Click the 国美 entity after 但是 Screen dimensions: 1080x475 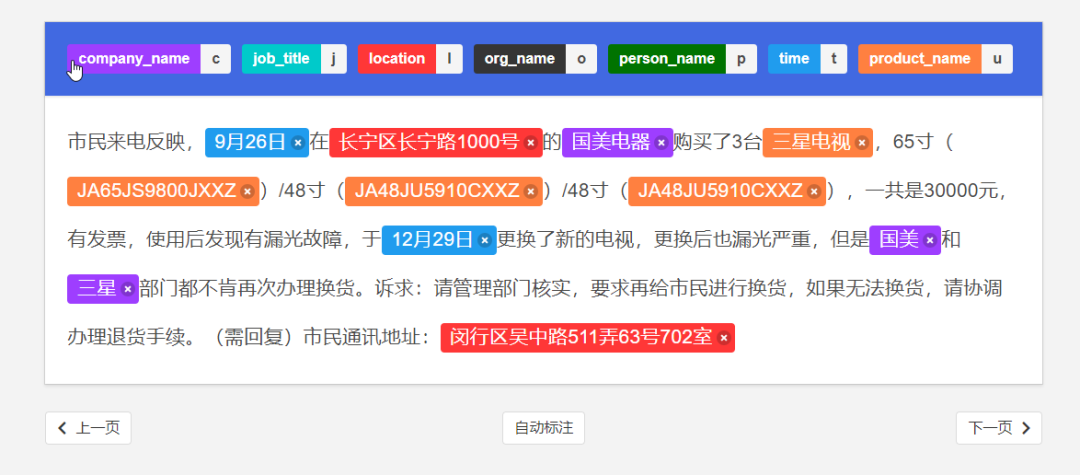[x=898, y=240]
